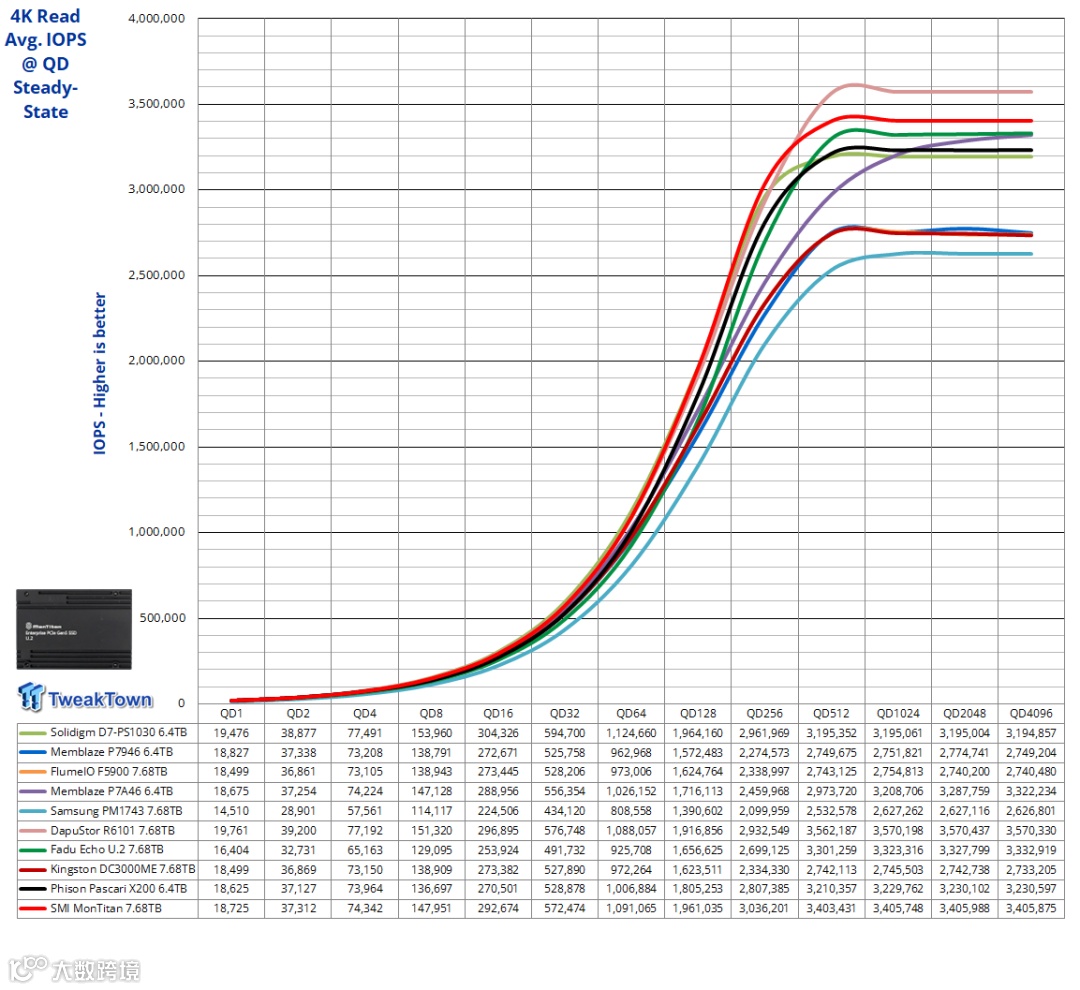1080x990 pixels.
Task: Click Fadu Echo QD4096 value 3,332,919
Action: (x=1031, y=850)
